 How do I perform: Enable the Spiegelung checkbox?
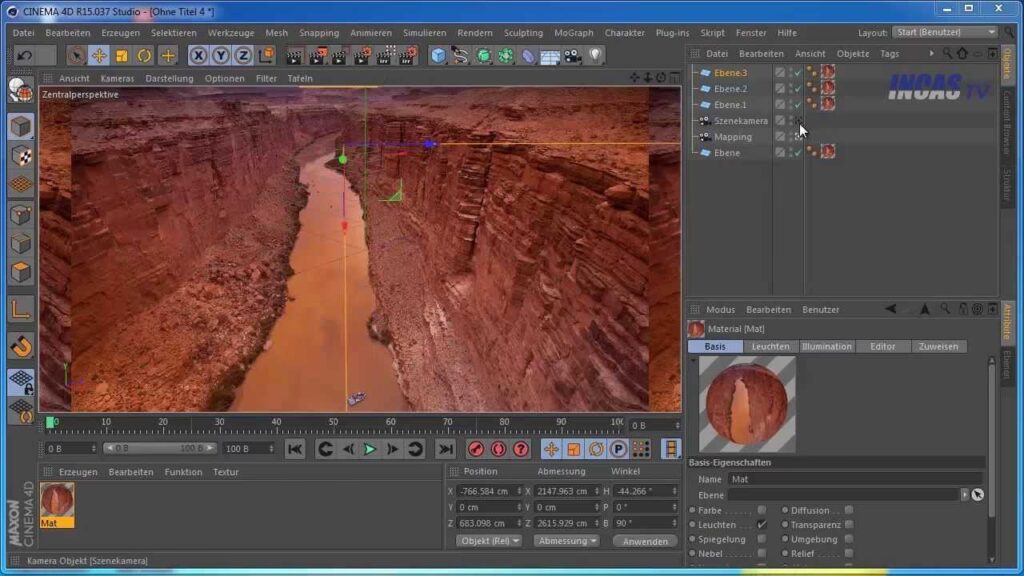762,539
